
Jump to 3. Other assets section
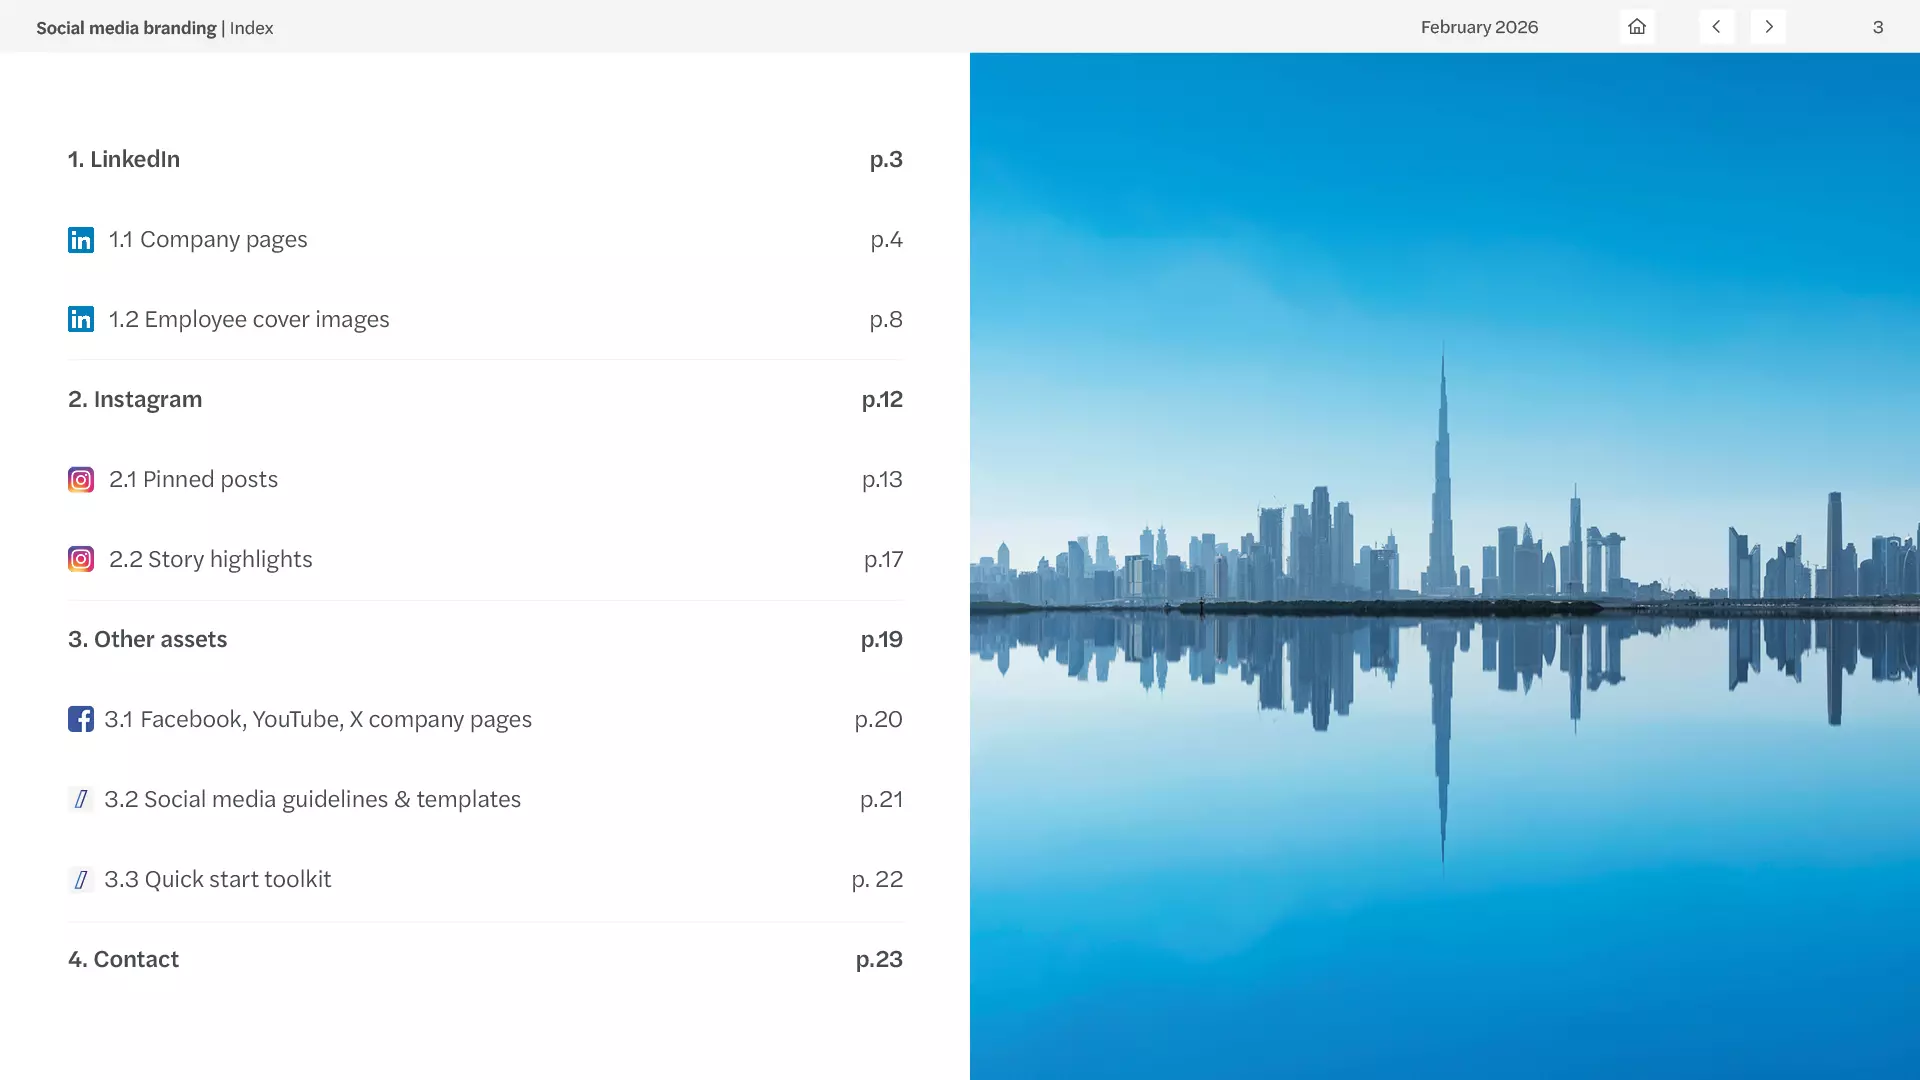[148, 639]
